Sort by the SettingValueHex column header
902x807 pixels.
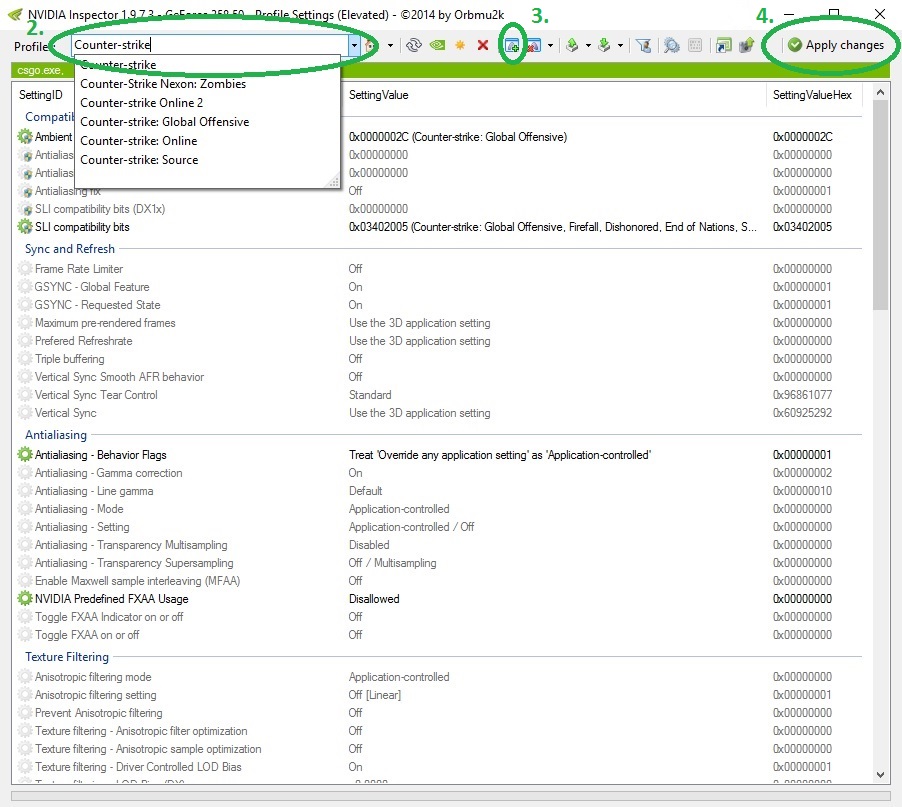(x=812, y=95)
